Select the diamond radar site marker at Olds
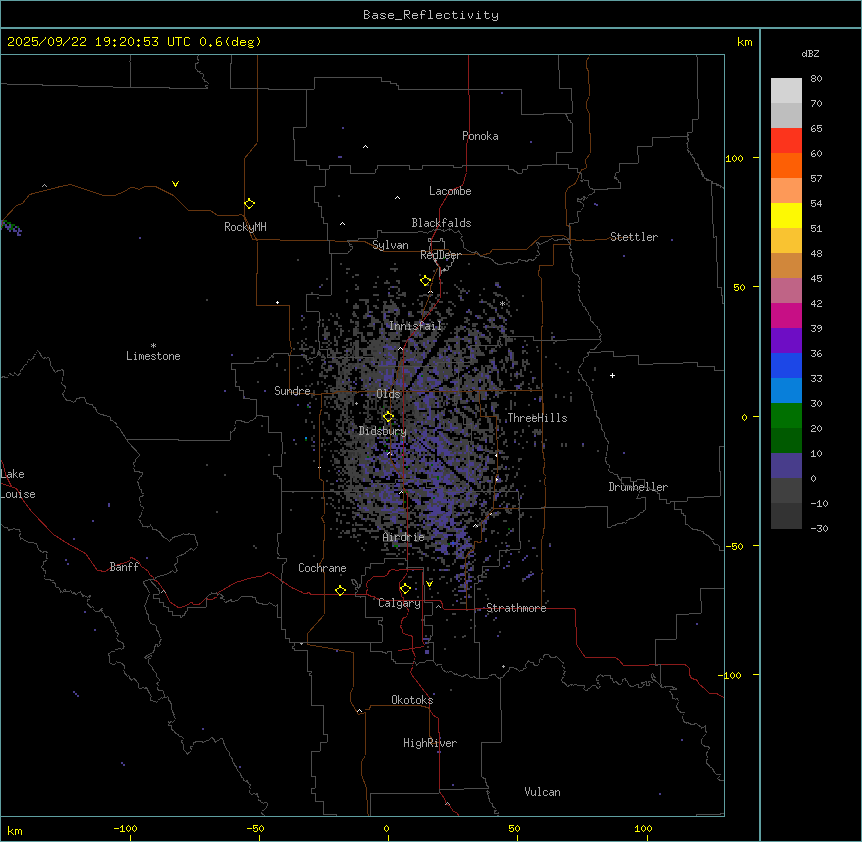This screenshot has height=842, width=862. [x=388, y=417]
